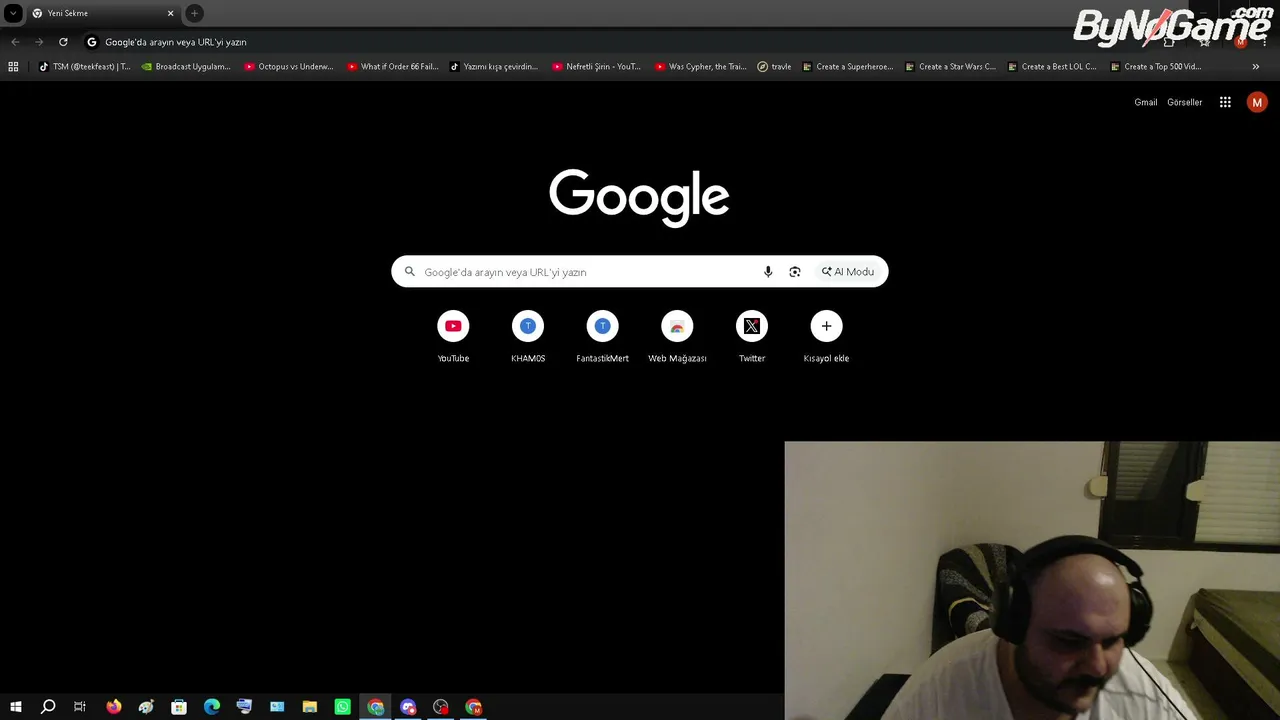Open Paint from the taskbar
The width and height of the screenshot is (1280, 720).
(146, 707)
